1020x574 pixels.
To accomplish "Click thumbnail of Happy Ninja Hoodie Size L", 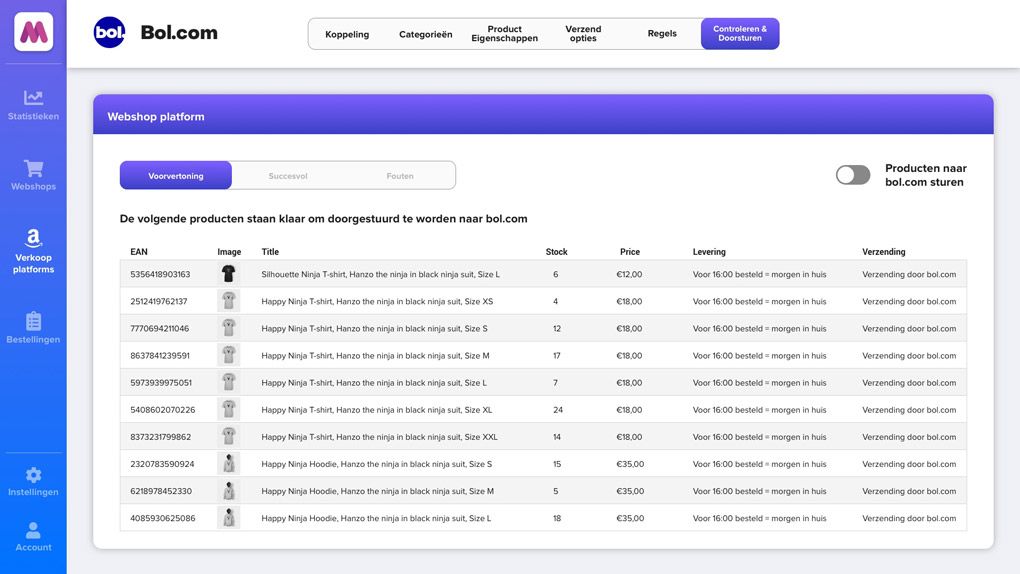I will coord(228,518).
